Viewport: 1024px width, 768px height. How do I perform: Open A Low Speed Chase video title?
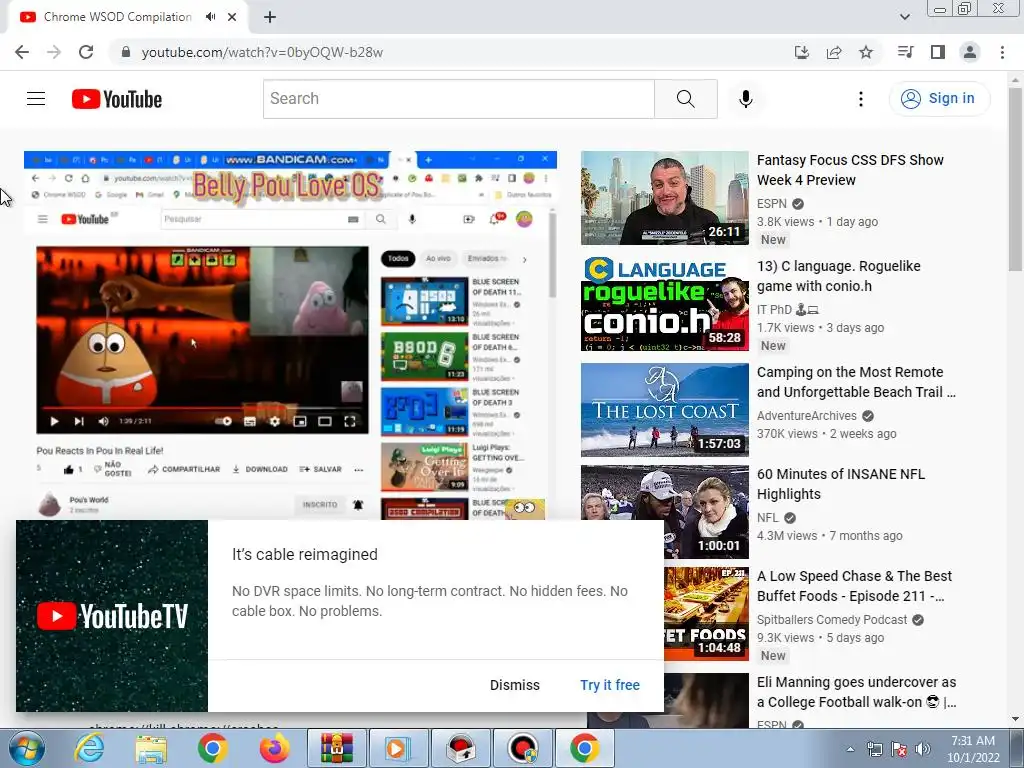[854, 586]
